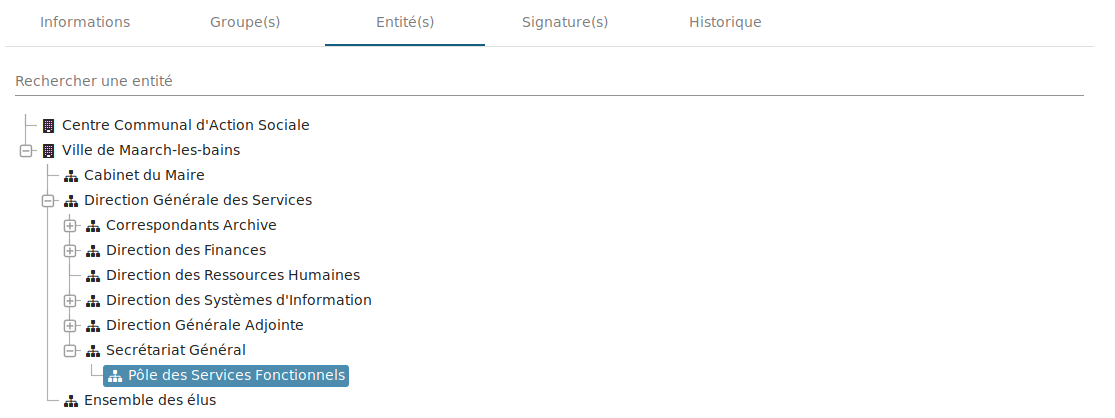Viewport: 1115px width, 418px height.
Task: Collapse the Direction Générale des Services branch
Action: click(x=48, y=200)
